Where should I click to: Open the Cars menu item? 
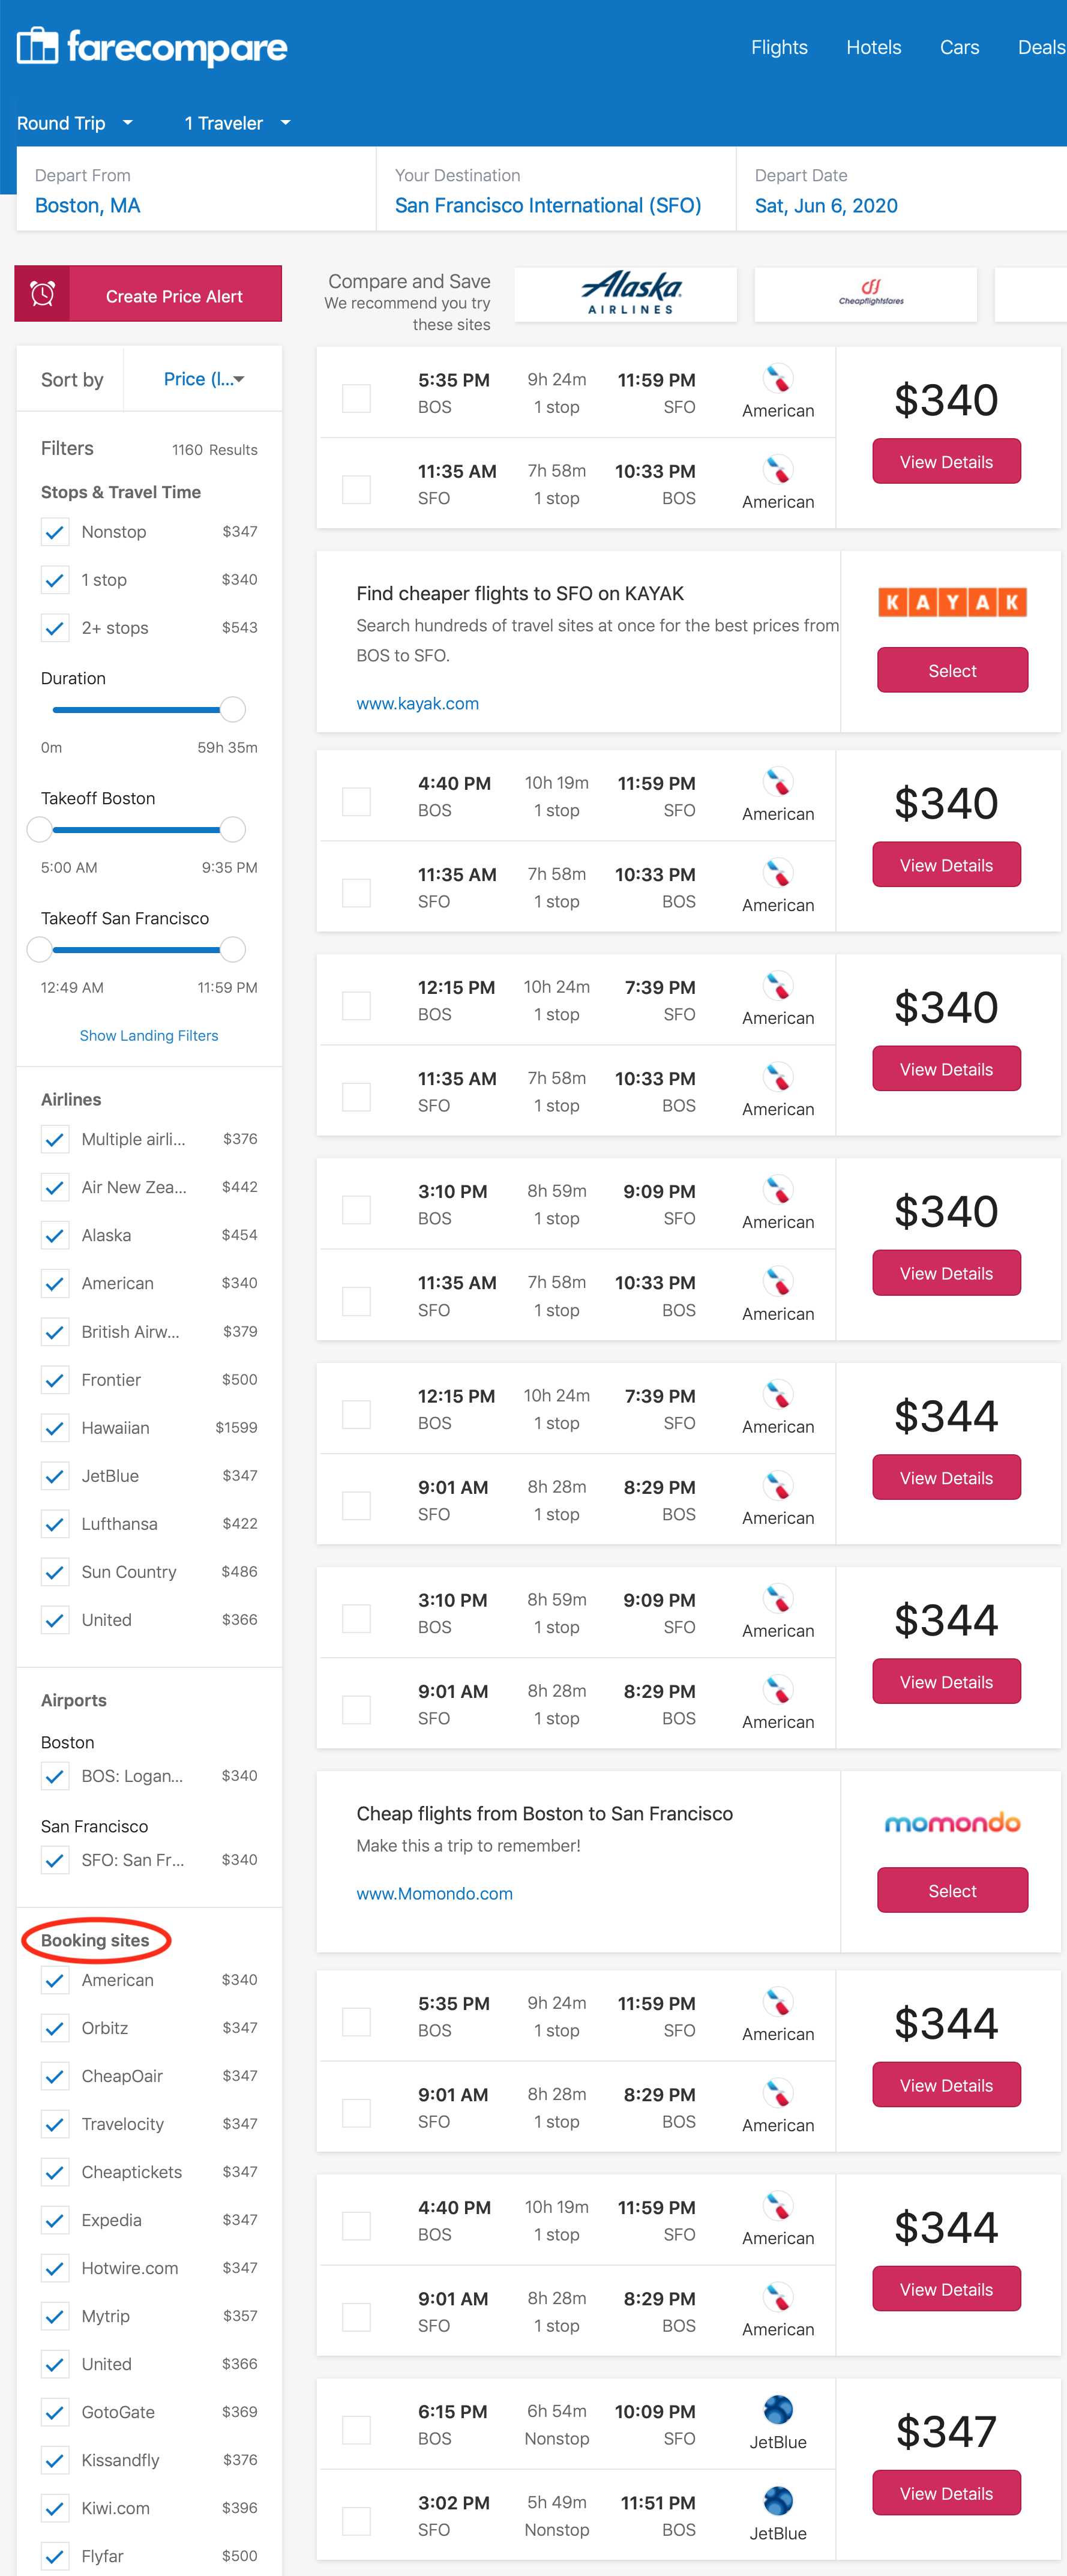tap(959, 47)
